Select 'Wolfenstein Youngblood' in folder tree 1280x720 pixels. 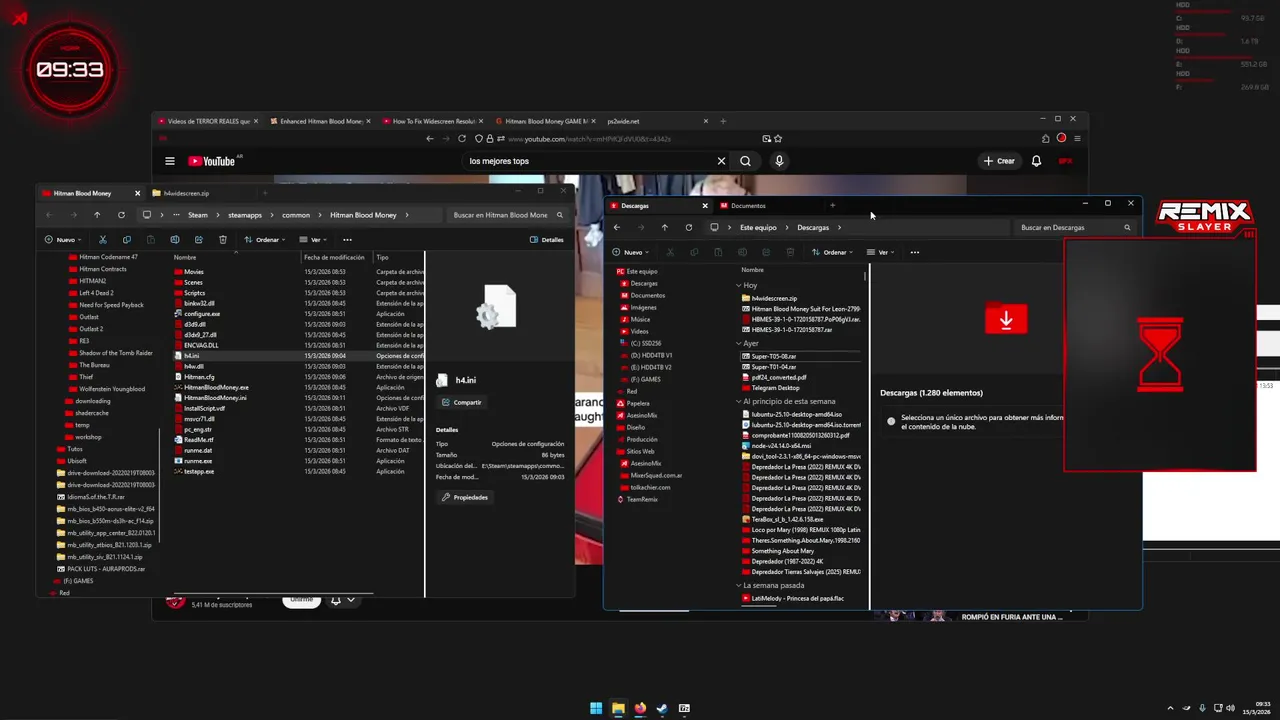coord(111,389)
